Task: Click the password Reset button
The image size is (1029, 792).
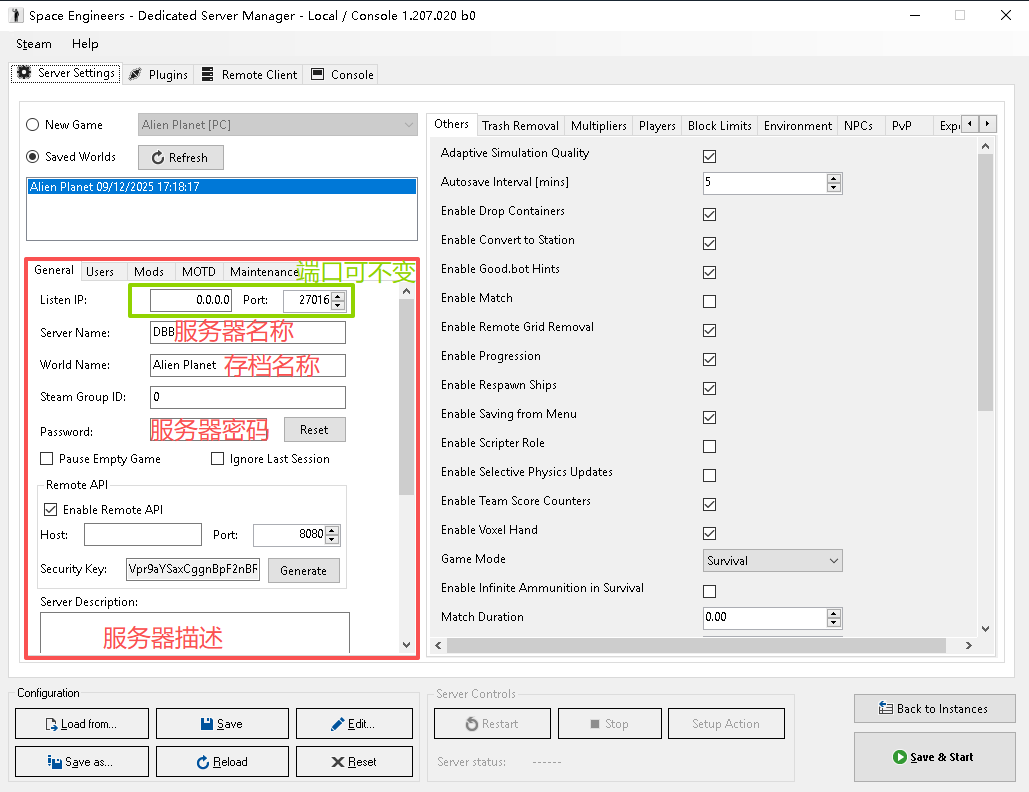Action: click(314, 430)
